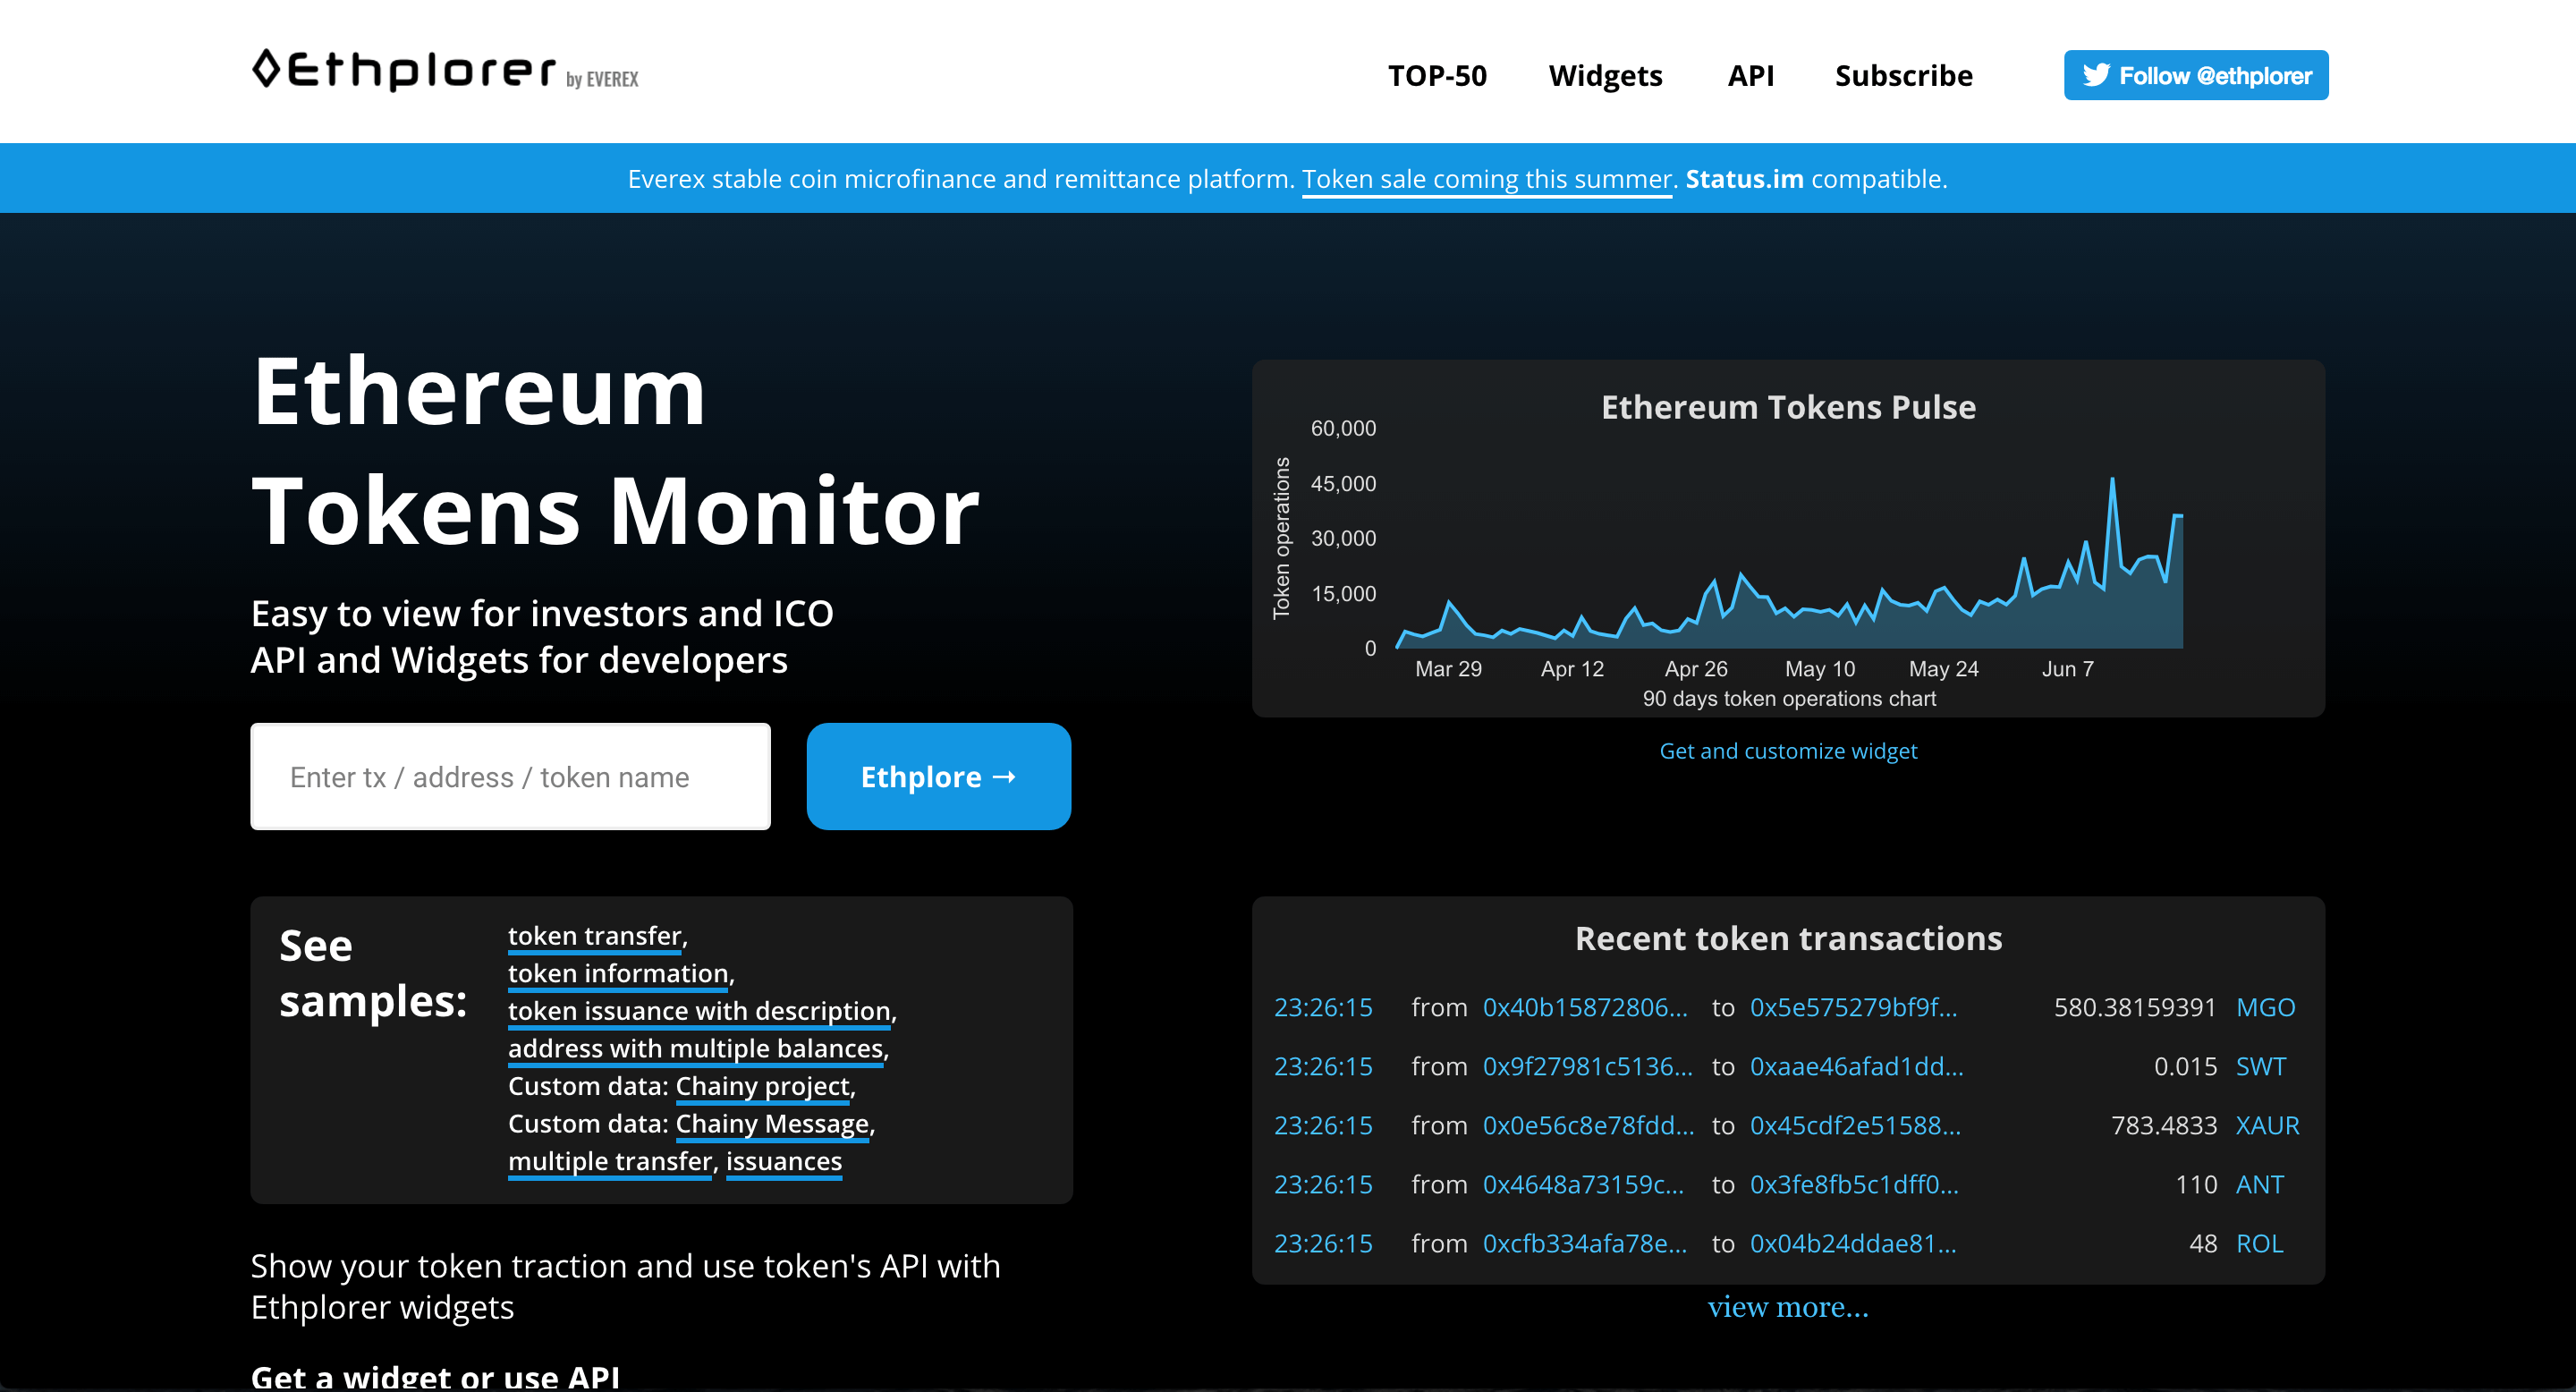Open the 'token information' sample
The width and height of the screenshot is (2576, 1392).
[618, 973]
